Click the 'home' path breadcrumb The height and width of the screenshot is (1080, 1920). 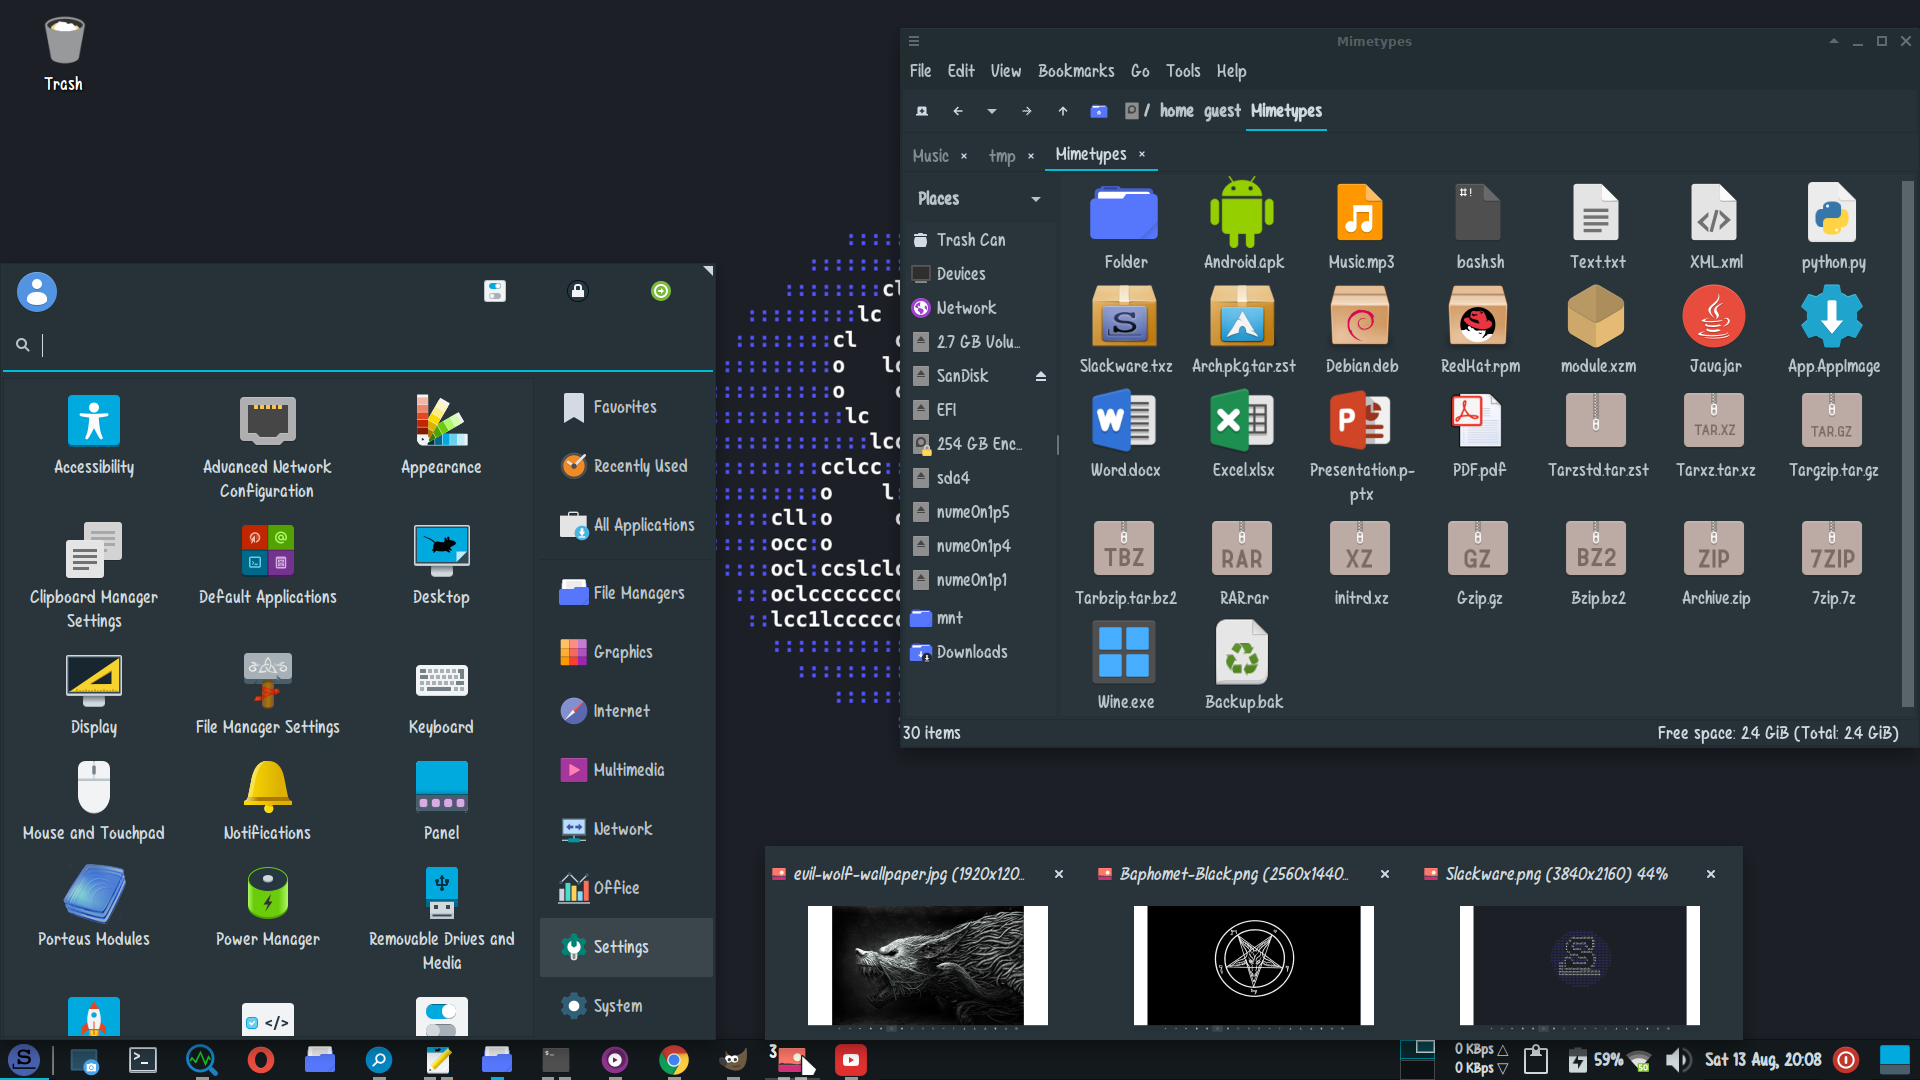pos(1177,111)
